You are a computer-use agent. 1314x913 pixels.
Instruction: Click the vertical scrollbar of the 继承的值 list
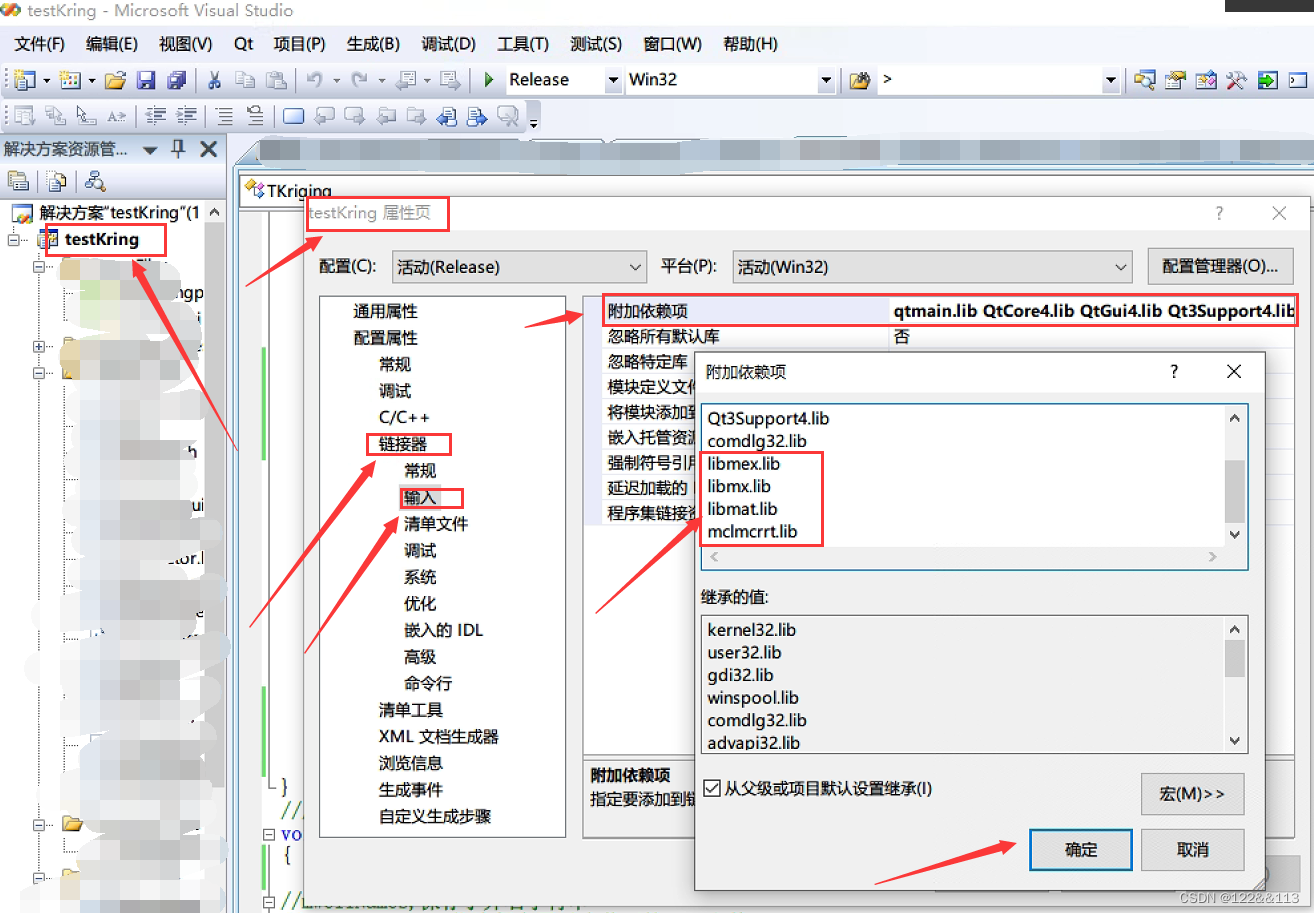(x=1236, y=684)
